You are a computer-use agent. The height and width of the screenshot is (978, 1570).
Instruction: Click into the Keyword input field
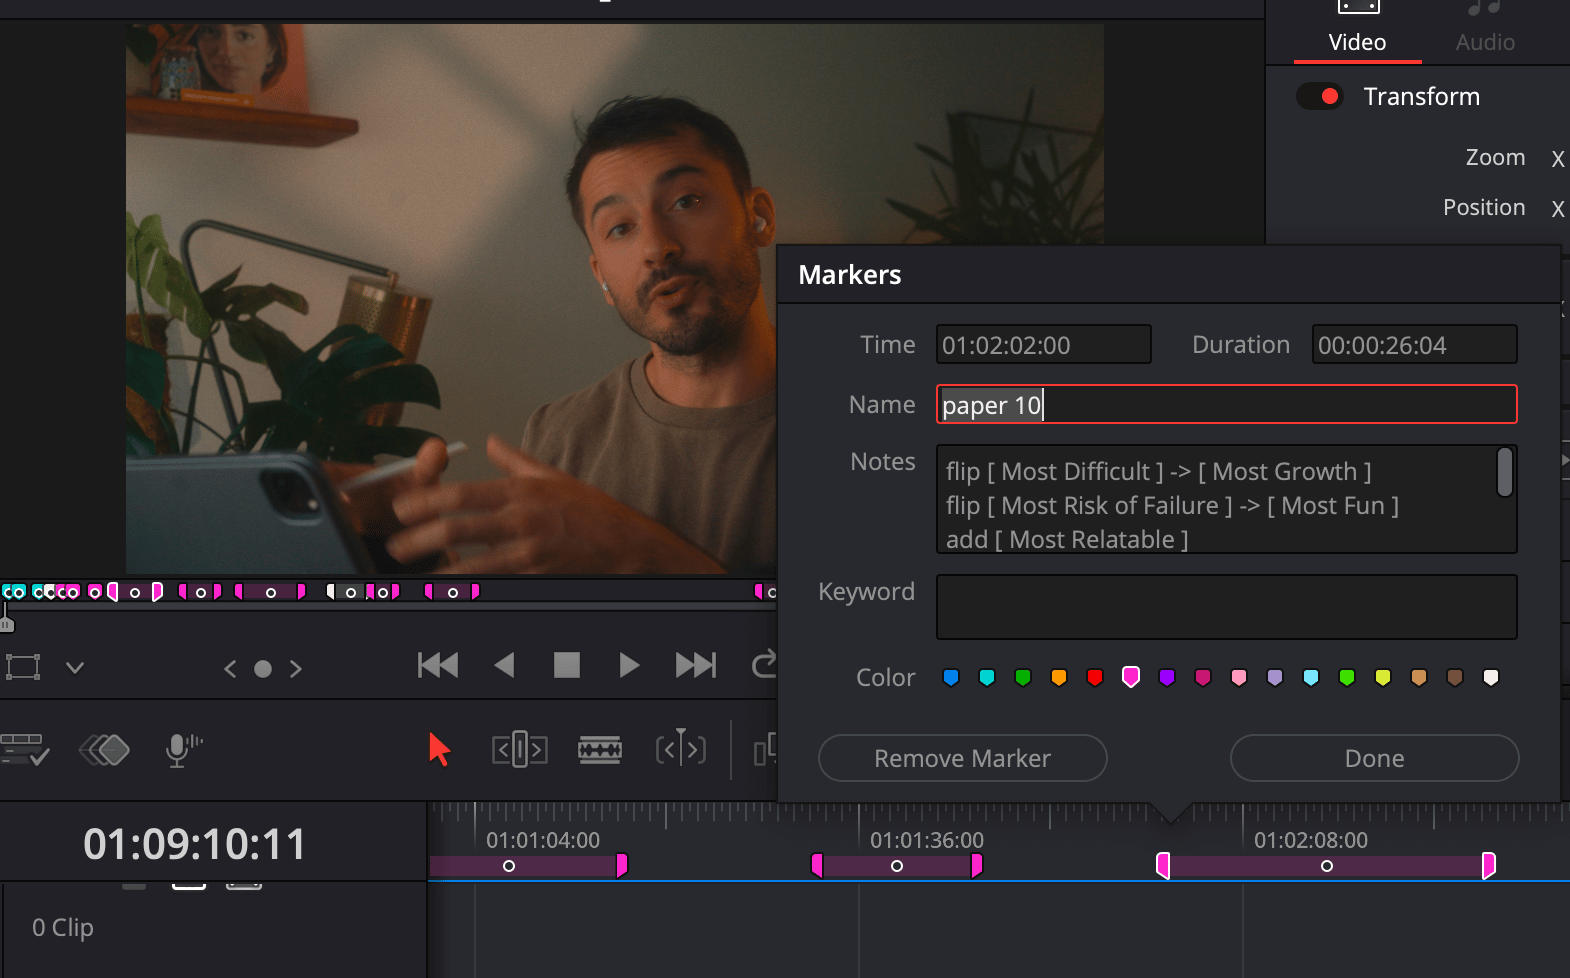point(1226,607)
